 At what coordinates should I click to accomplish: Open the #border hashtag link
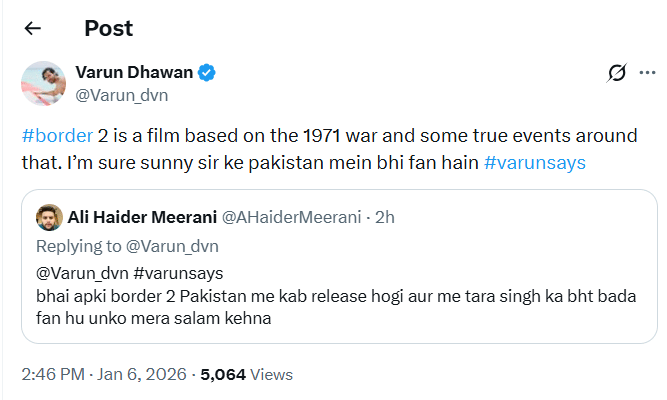(55, 135)
